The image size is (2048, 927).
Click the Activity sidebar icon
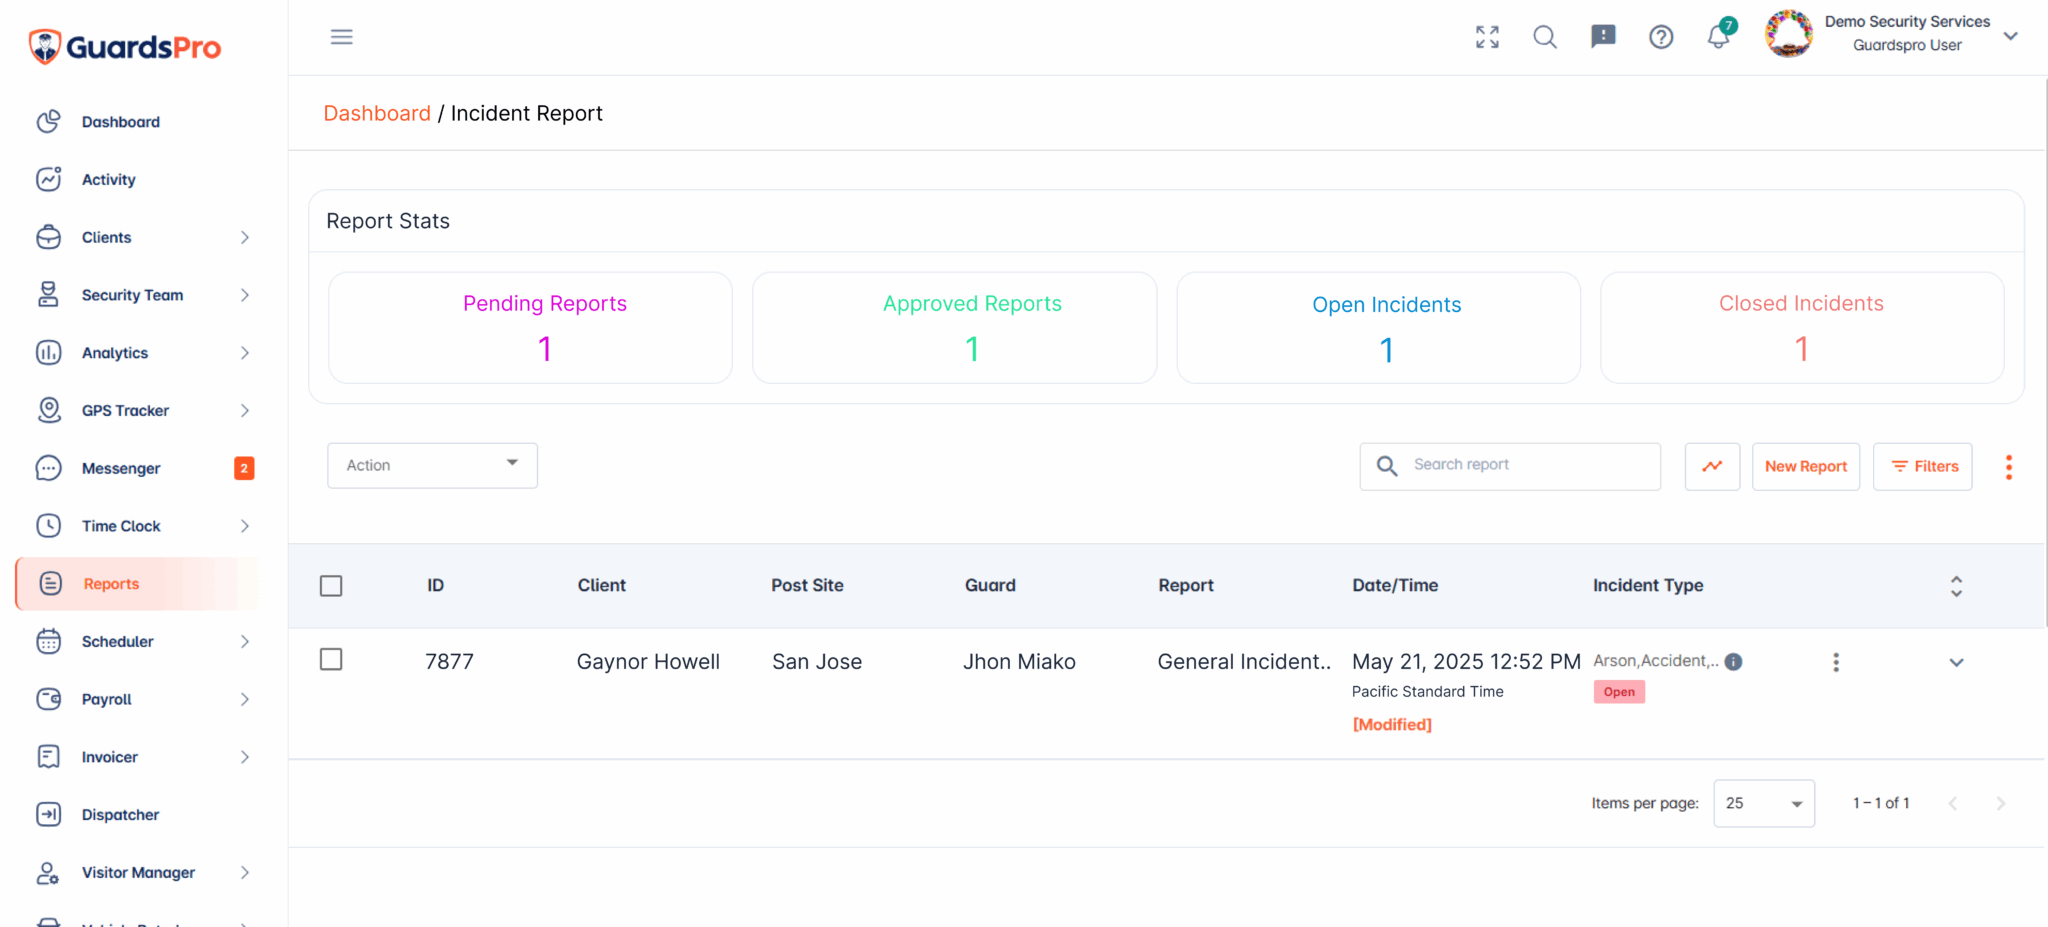[x=49, y=179]
